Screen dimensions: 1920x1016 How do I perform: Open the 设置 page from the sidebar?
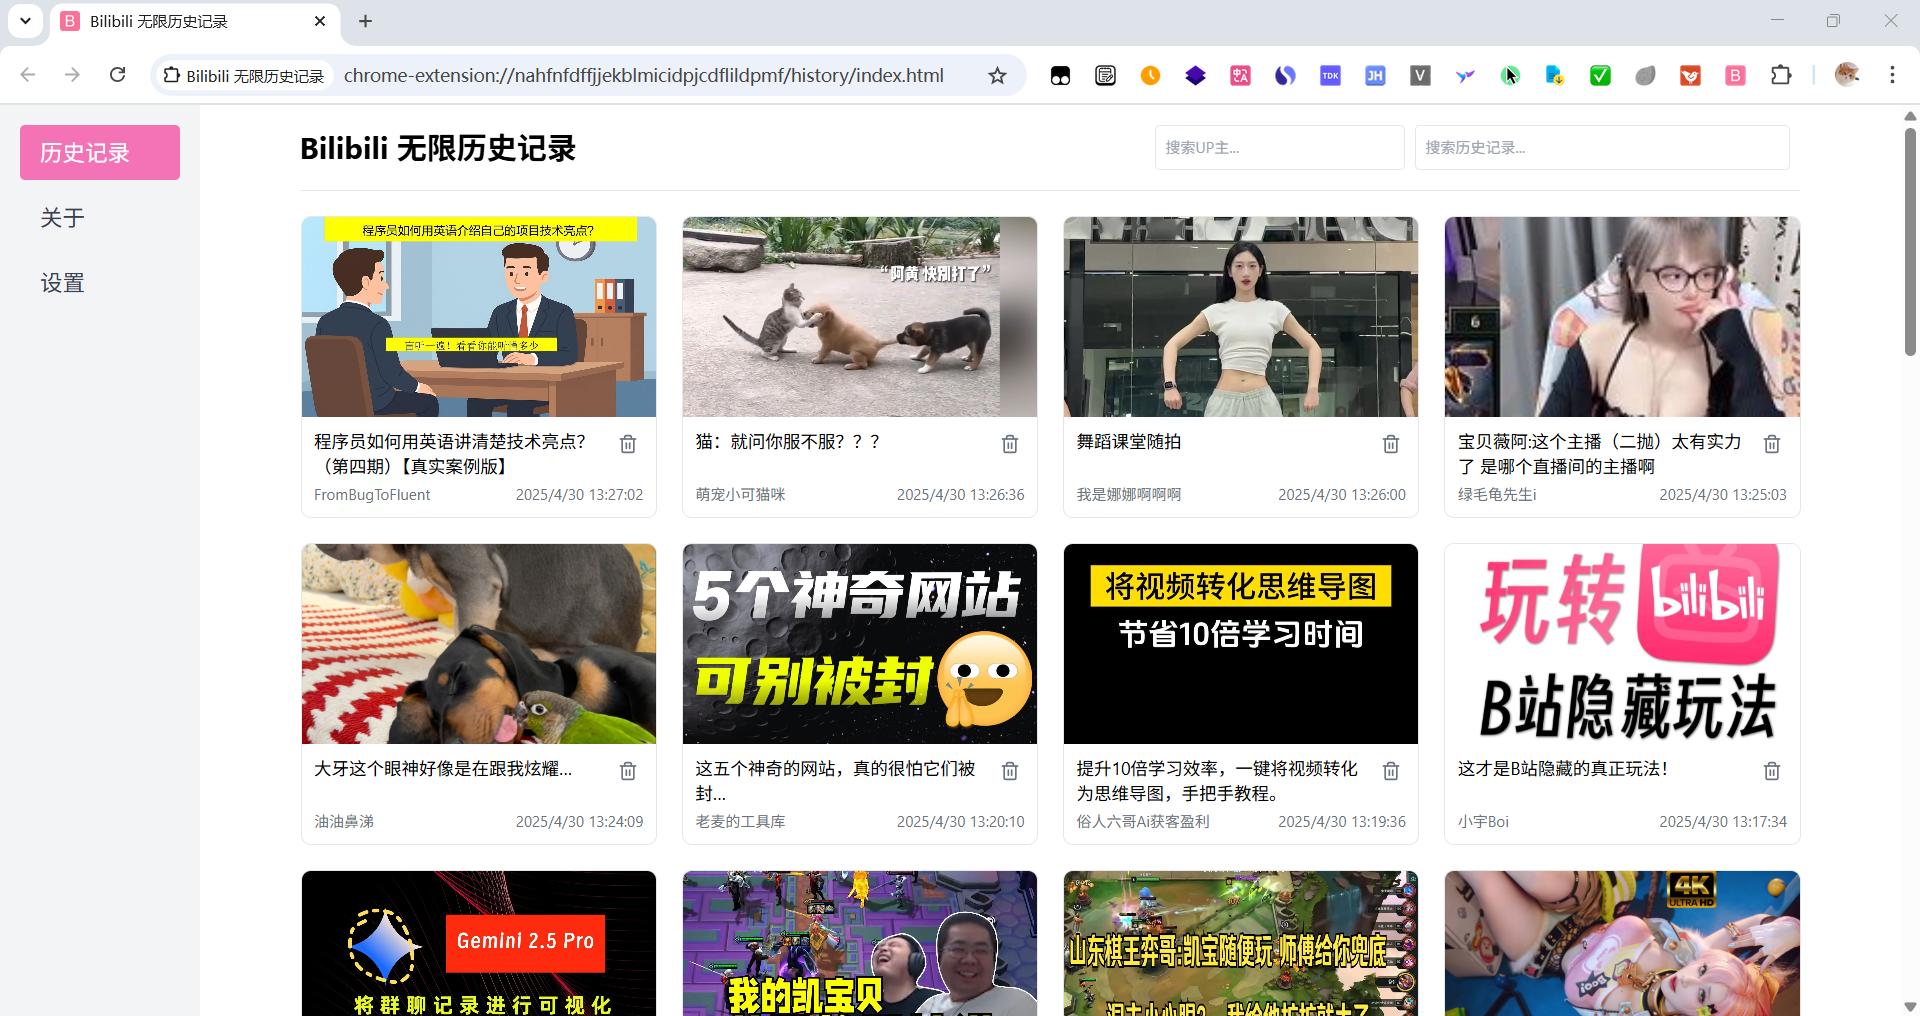click(62, 283)
